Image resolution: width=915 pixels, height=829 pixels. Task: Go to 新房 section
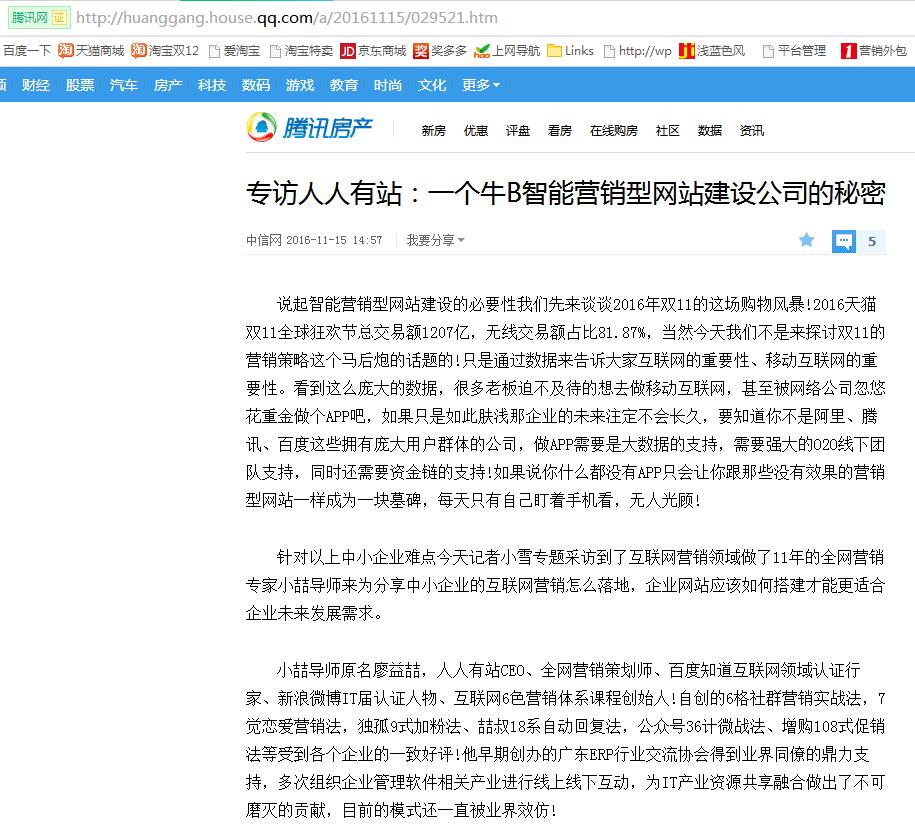(434, 131)
